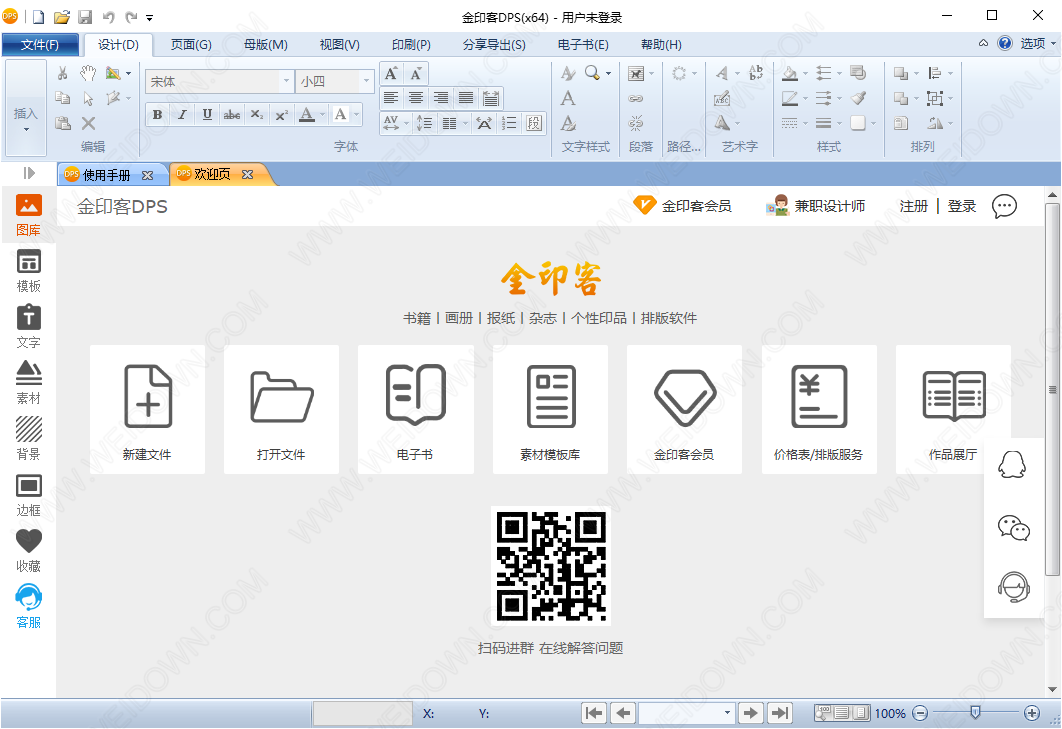Switch to the 页面(G) ribbon tab
Screen dimensions: 1062x729
(x=191, y=44)
